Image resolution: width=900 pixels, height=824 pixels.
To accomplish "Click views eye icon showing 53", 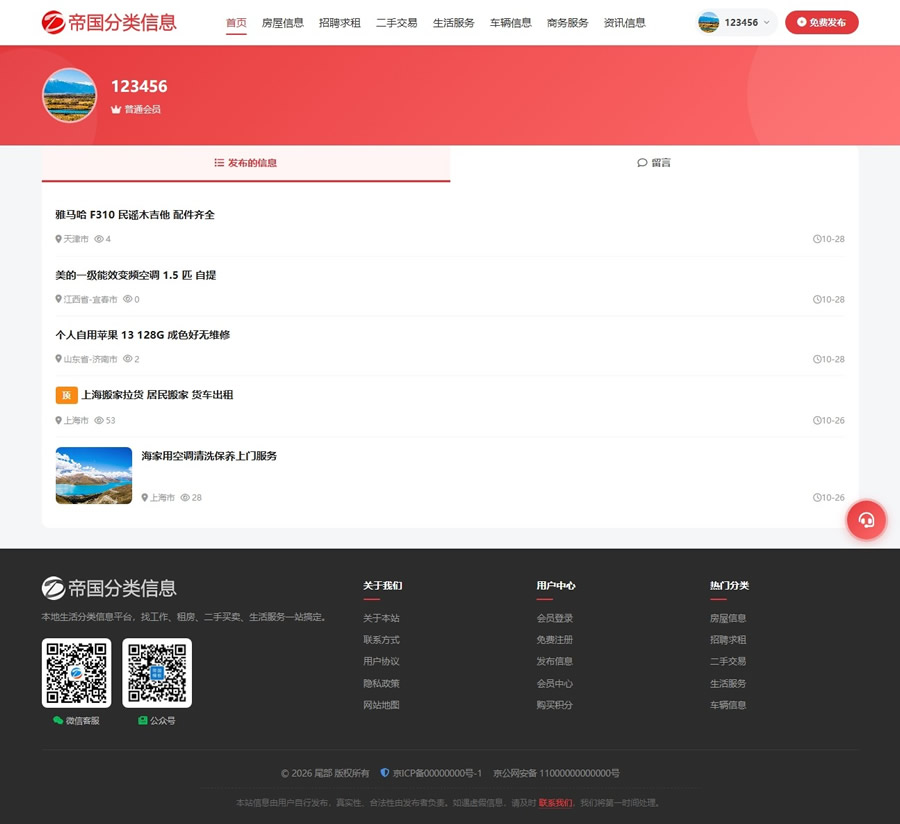I will pos(99,420).
